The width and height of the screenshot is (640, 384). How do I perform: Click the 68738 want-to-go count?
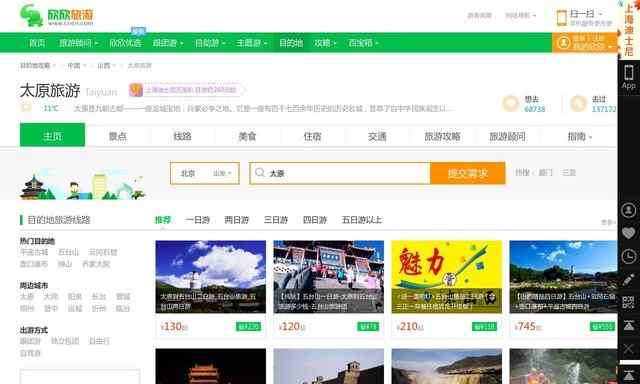tap(534, 109)
